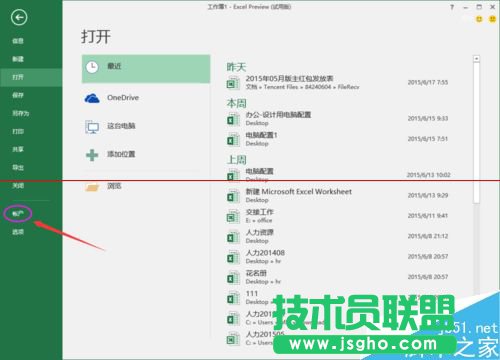The width and height of the screenshot is (500, 360).
Task: Minimize the Excel Preview window
Action: (466, 7)
